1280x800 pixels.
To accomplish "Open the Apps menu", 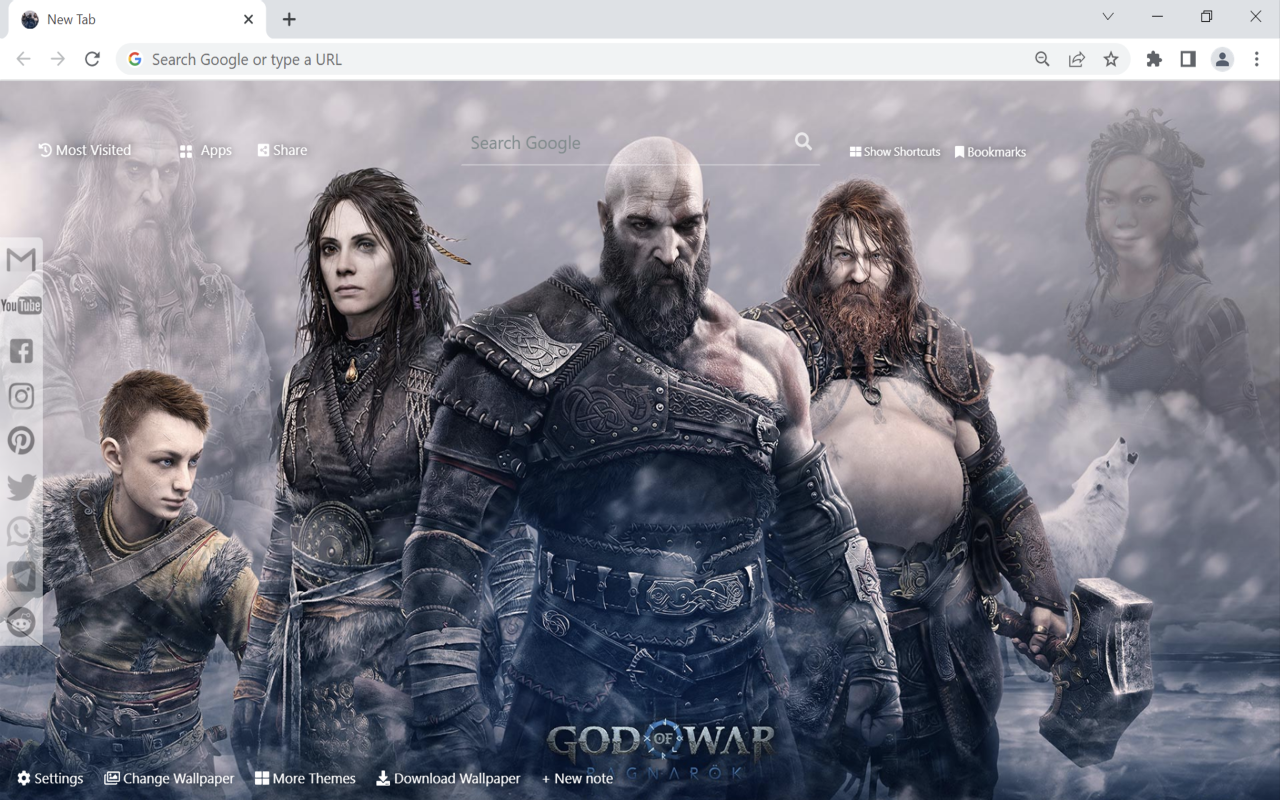I will 206,150.
